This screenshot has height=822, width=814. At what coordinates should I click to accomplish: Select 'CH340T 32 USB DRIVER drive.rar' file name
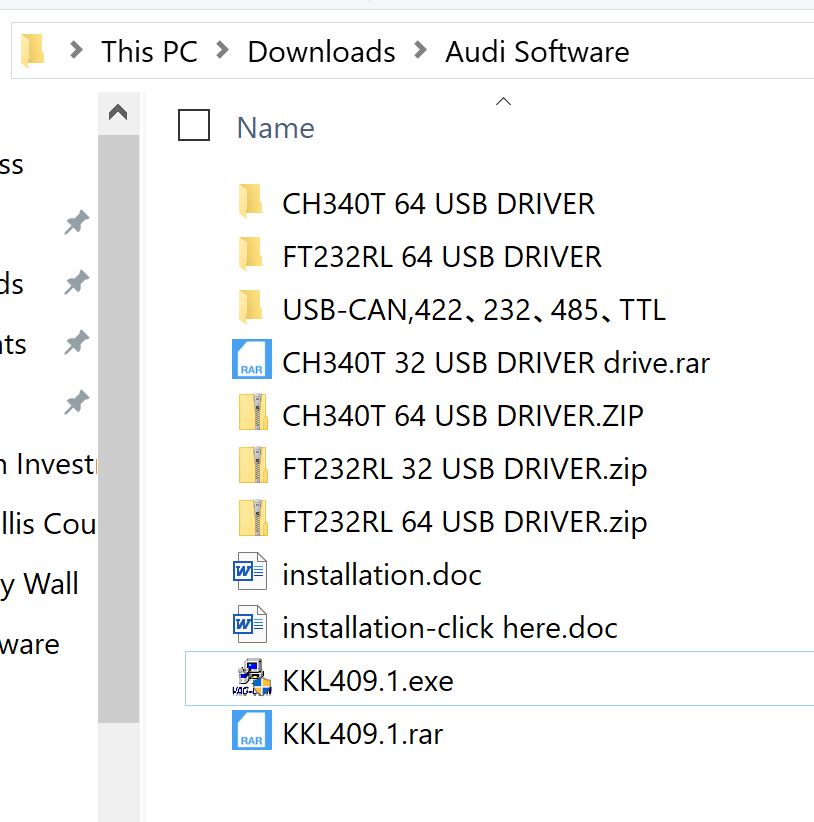coord(496,362)
